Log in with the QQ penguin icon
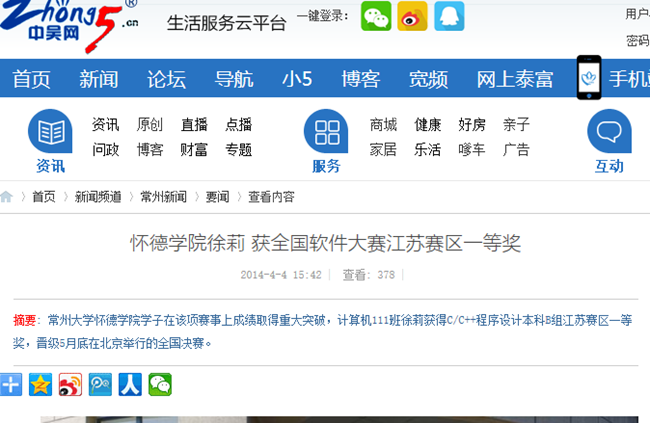This screenshot has width=650, height=423. 448,16
